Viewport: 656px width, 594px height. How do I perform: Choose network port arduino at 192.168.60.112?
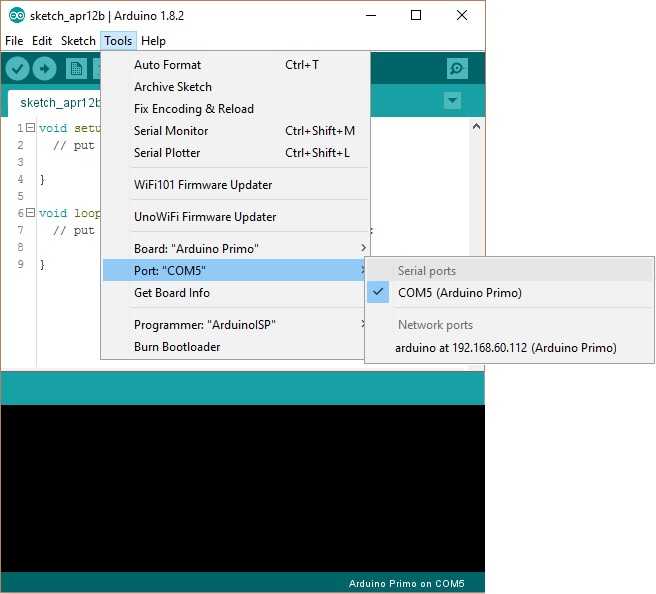(x=505, y=348)
